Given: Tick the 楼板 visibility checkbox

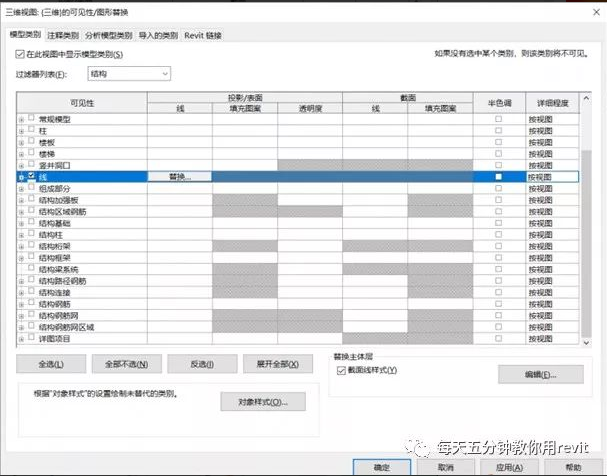Looking at the screenshot, I should [31, 141].
